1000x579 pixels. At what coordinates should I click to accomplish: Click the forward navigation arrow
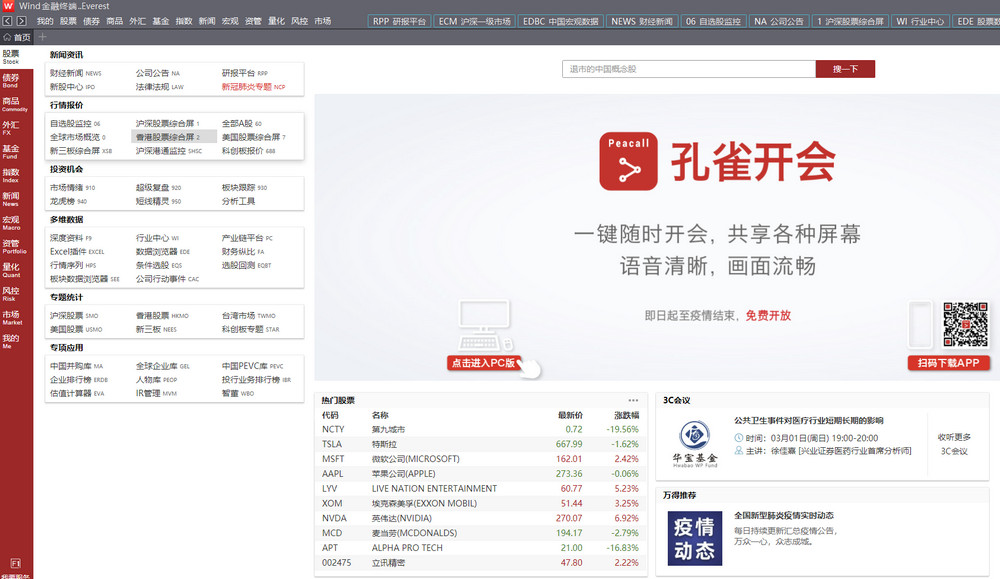[x=21, y=21]
